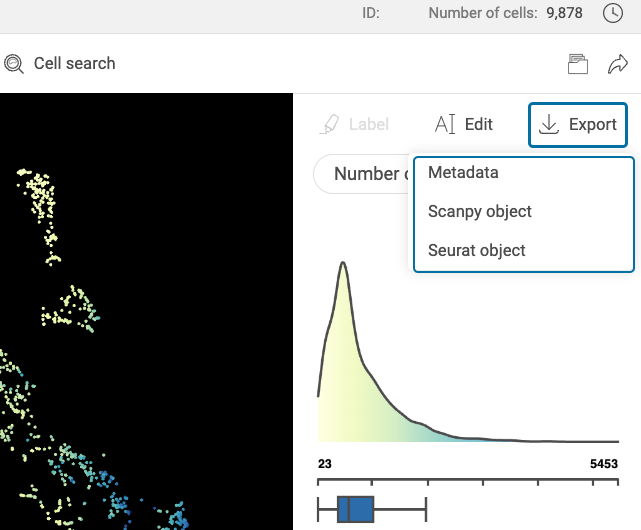Click the boxplot's right whisker end

pos(426,509)
